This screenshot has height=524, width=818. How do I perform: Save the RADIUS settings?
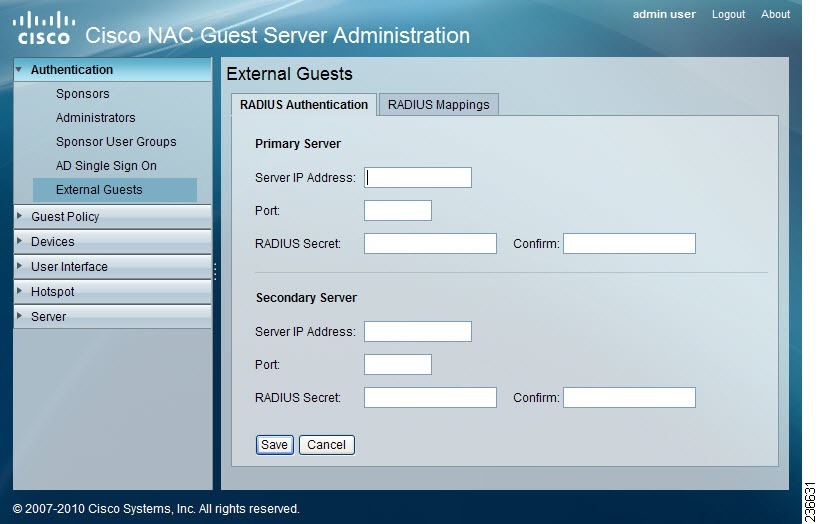click(274, 445)
